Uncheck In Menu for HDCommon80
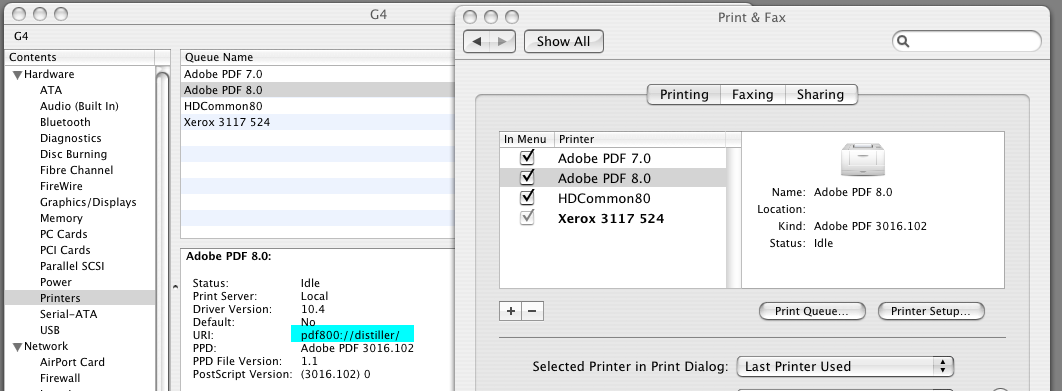This screenshot has height=391, width=1062. [527, 198]
